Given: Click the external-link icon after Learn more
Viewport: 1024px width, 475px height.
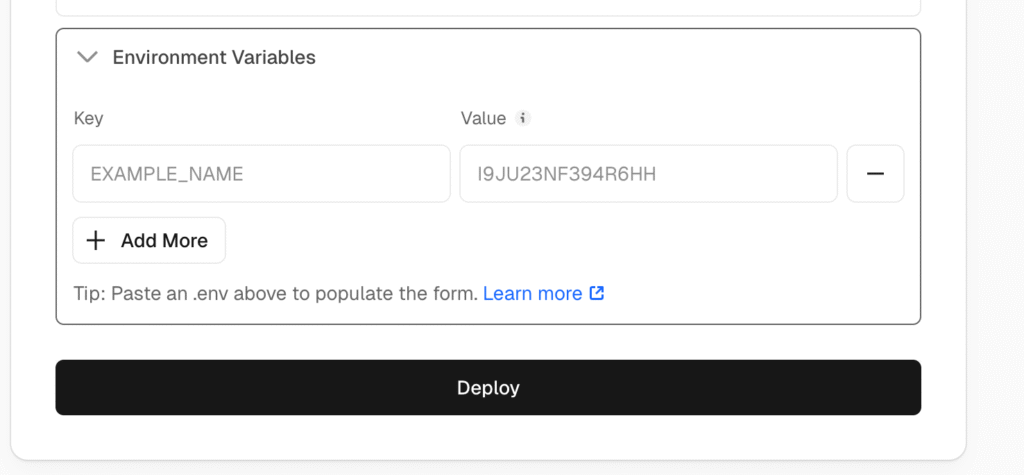Looking at the screenshot, I should click(597, 293).
